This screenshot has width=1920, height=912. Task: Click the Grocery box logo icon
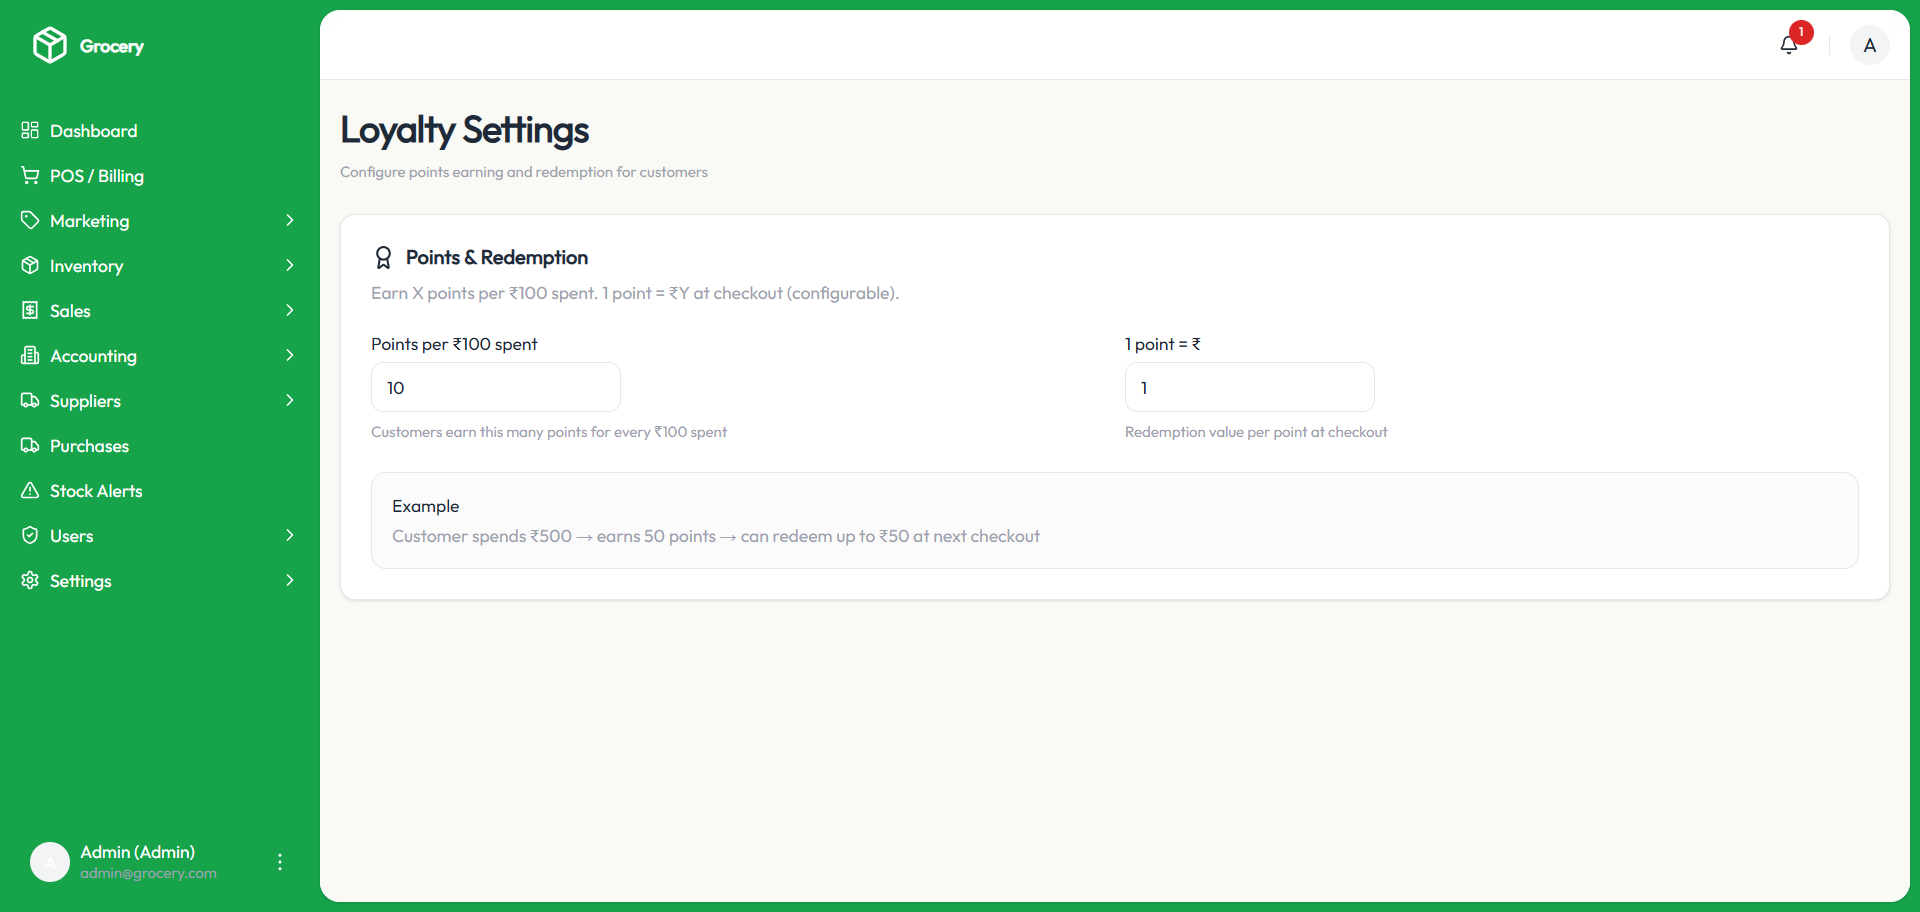[49, 45]
